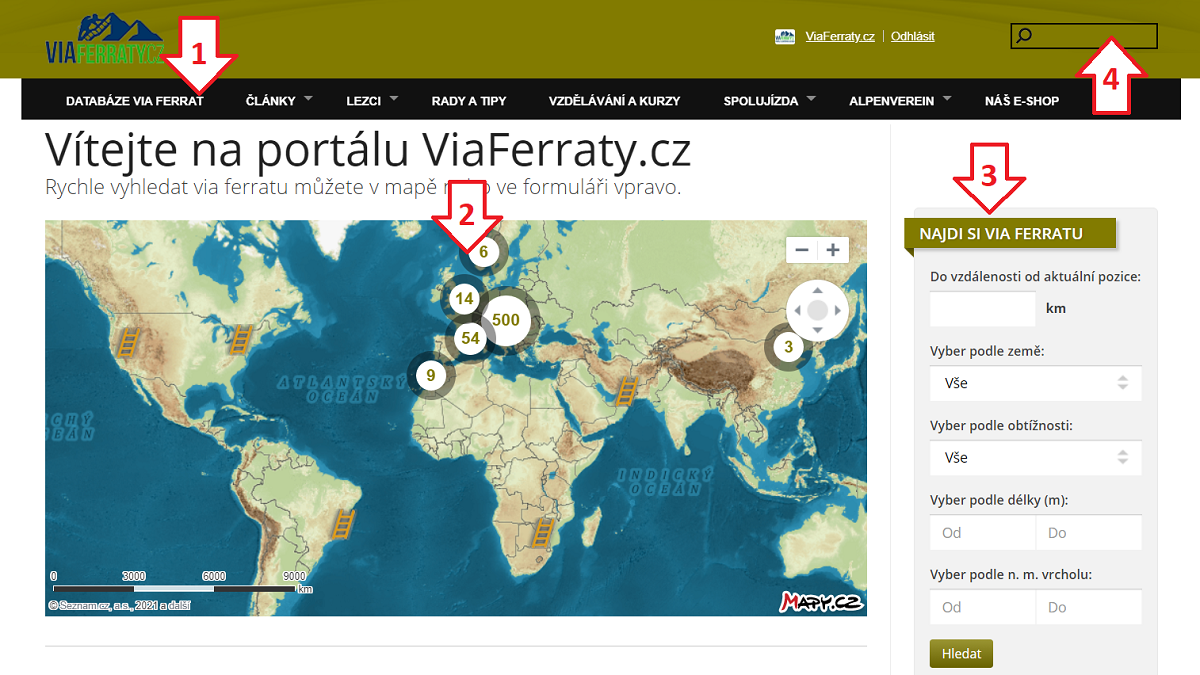Viewport: 1200px width, 675px height.
Task: Expand the large cluster with 500 ferratas
Action: click(x=506, y=320)
